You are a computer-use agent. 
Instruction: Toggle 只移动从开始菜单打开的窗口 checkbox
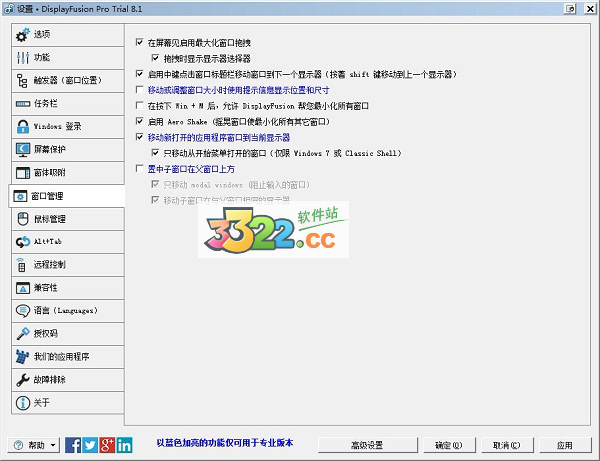[x=155, y=153]
